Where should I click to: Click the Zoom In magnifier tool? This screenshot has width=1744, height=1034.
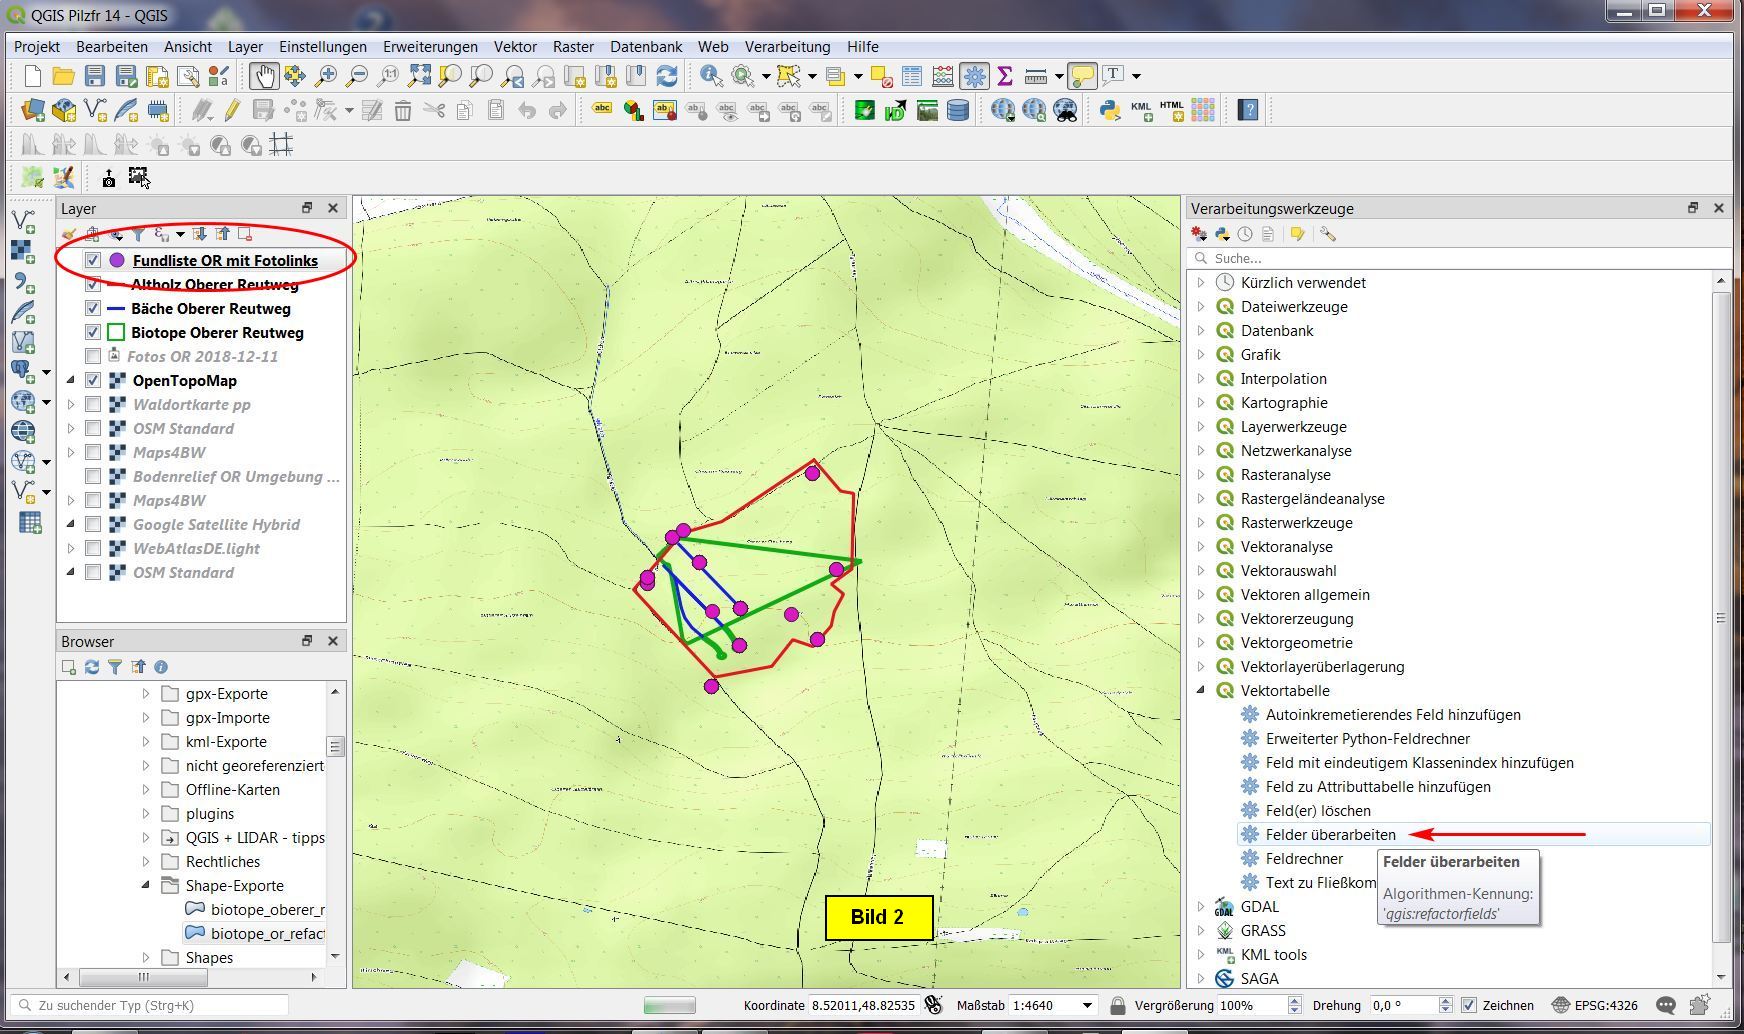point(326,76)
